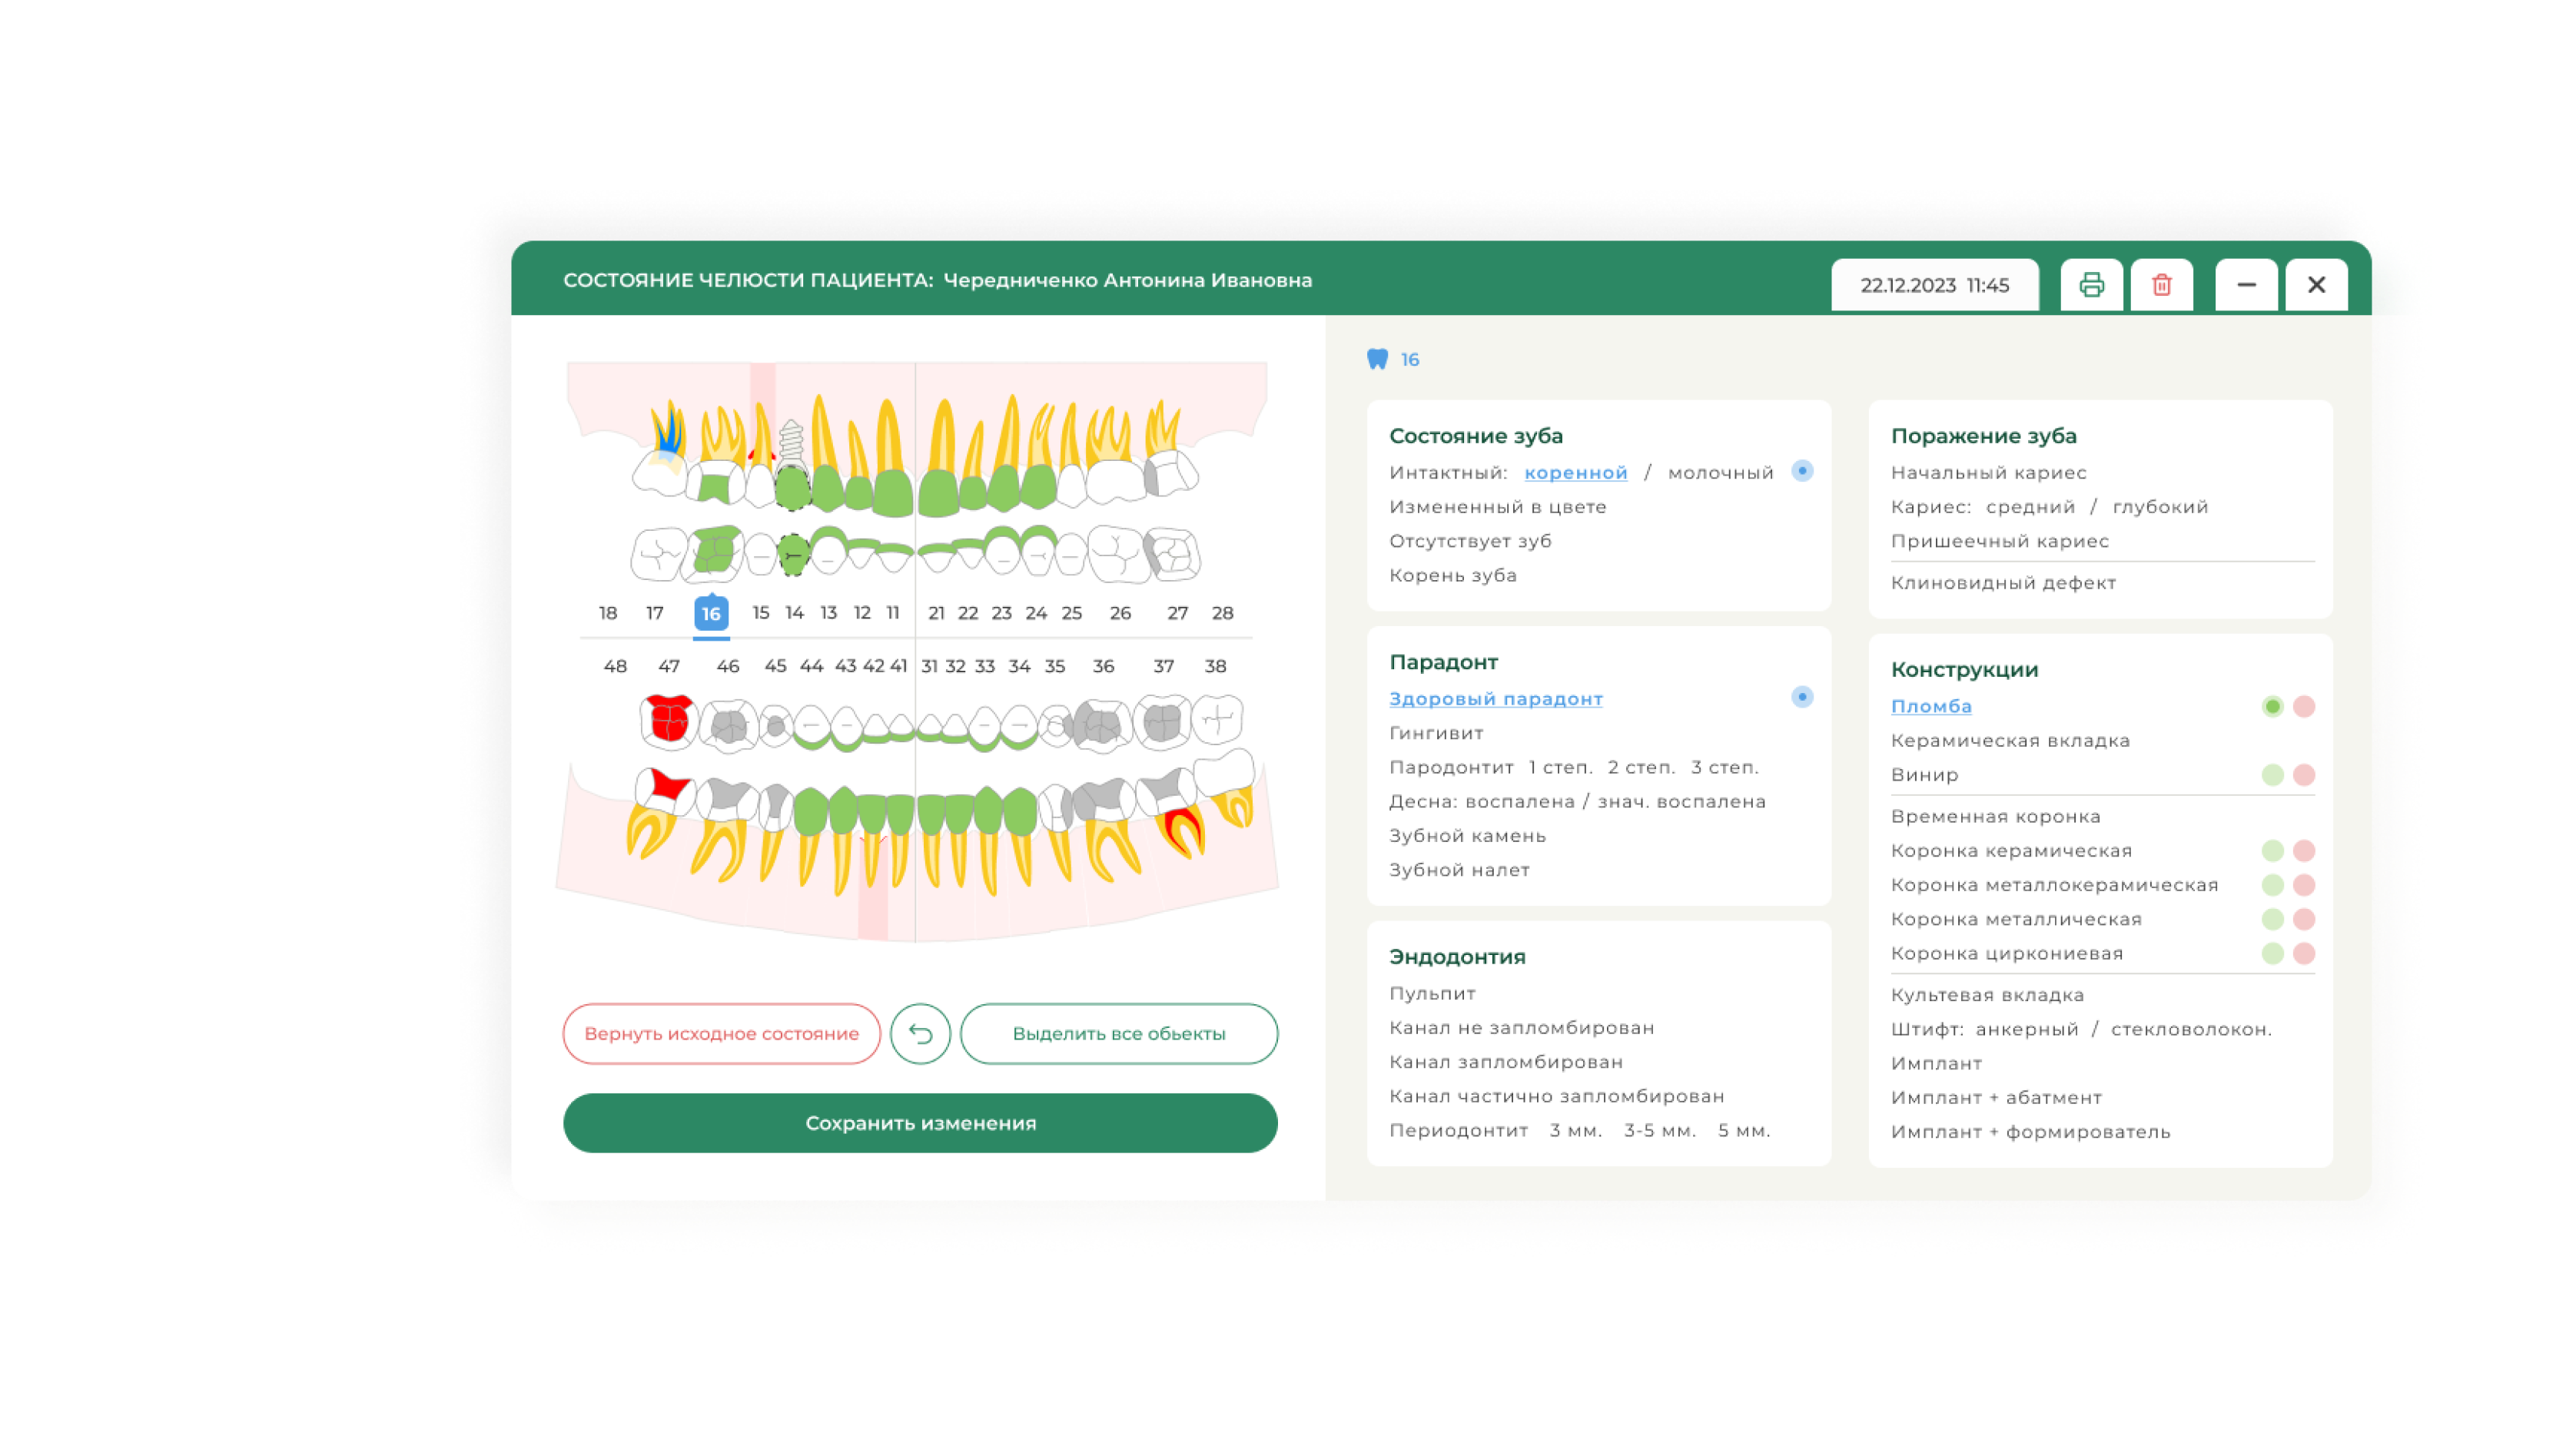
Task: Minimize the jaw state window
Action: click(x=2246, y=285)
